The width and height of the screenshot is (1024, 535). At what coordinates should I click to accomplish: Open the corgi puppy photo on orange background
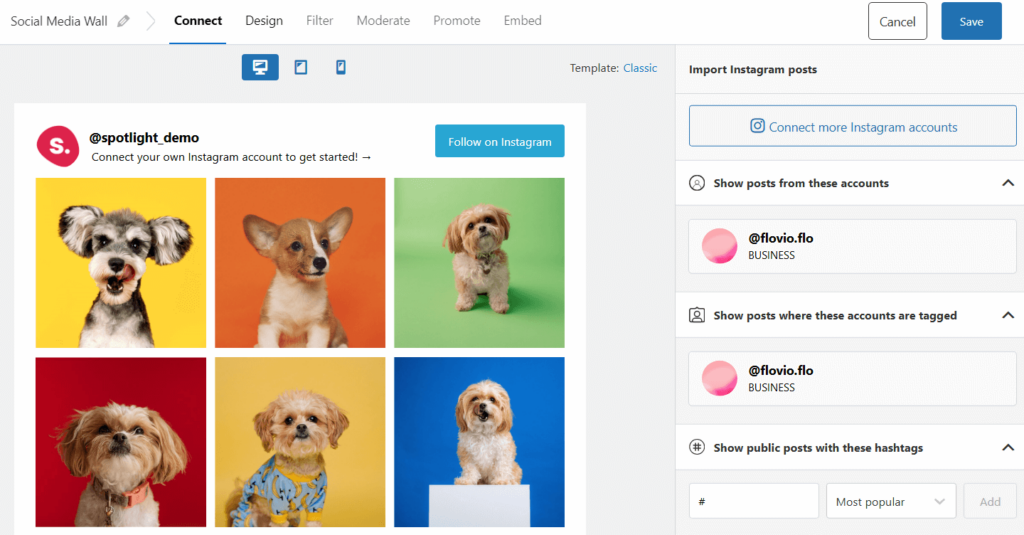click(x=300, y=263)
